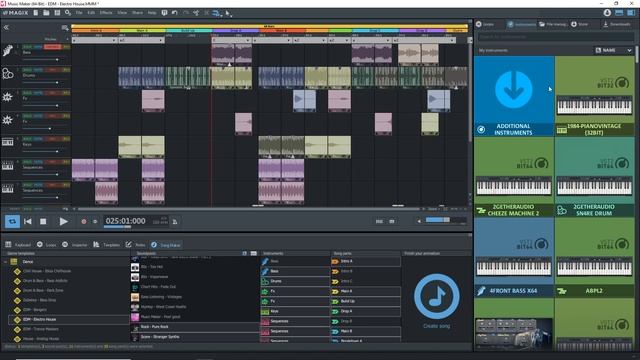The width and height of the screenshot is (640, 360).
Task: Open the Help menu
Action: pos(152,13)
